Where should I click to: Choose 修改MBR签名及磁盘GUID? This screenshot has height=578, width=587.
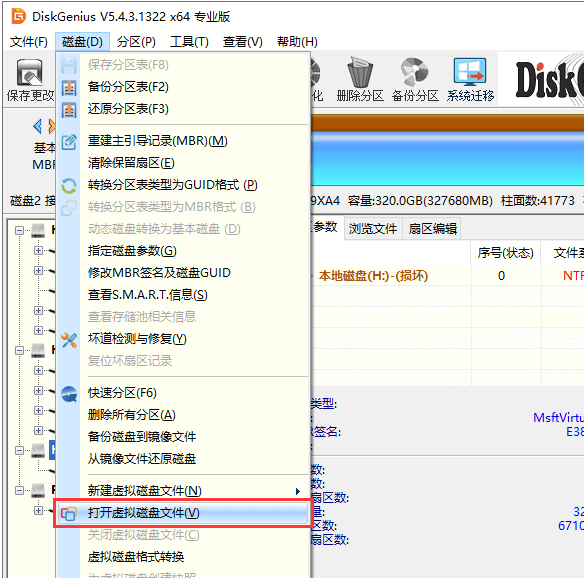(183, 273)
